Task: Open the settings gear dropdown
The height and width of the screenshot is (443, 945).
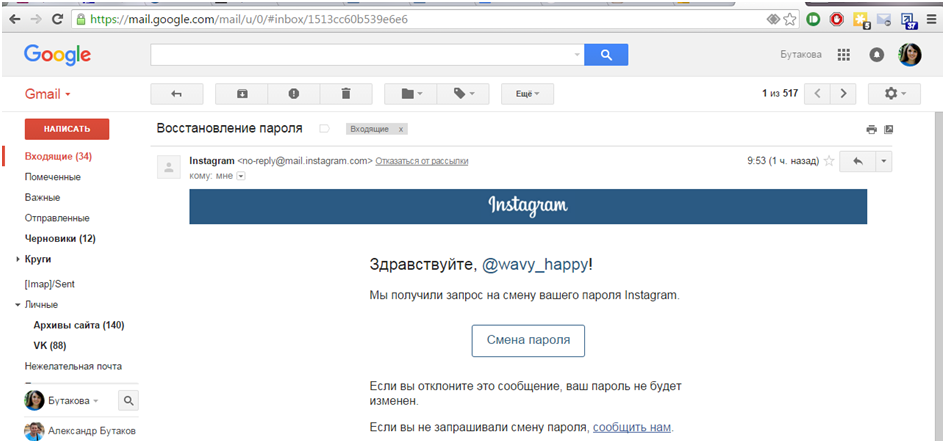Action: coord(894,94)
